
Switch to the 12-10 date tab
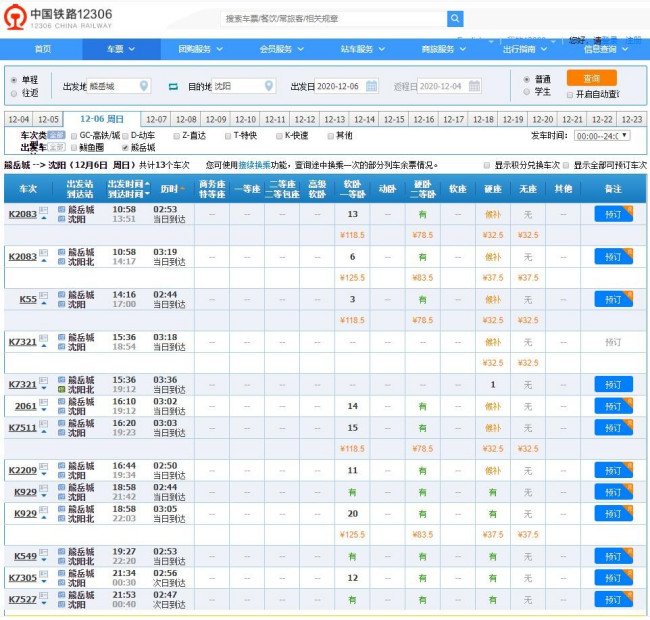point(245,120)
